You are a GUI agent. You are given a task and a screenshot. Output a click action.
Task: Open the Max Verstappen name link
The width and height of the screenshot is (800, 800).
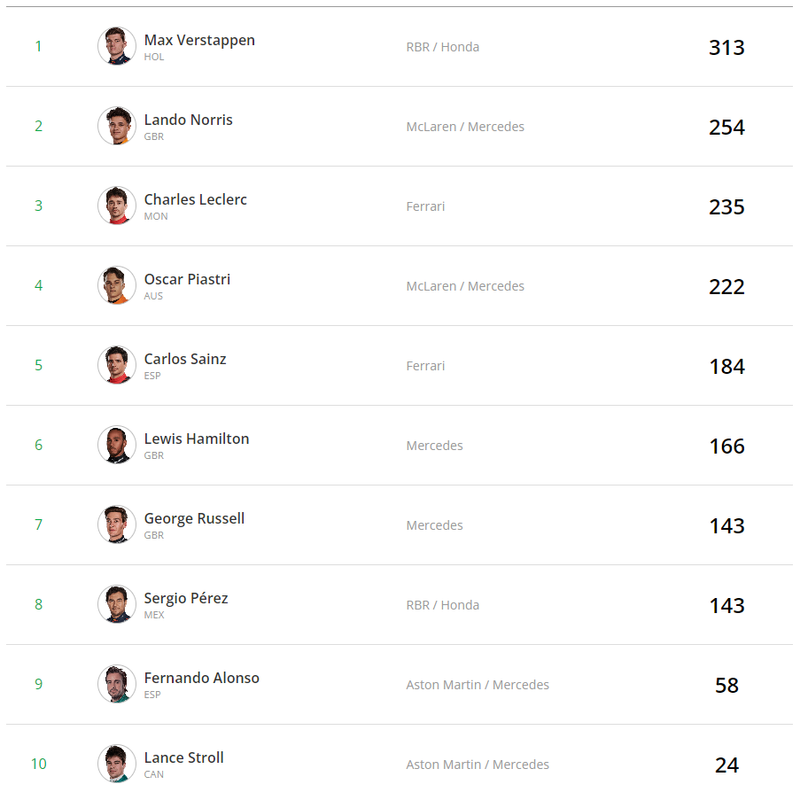[199, 40]
